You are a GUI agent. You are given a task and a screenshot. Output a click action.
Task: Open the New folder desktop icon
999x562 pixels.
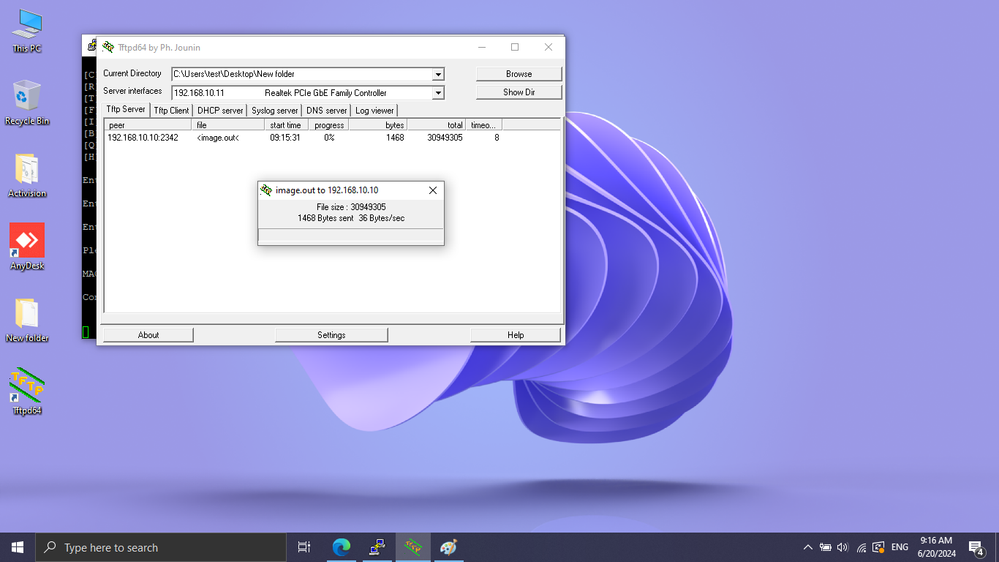pyautogui.click(x=27, y=321)
